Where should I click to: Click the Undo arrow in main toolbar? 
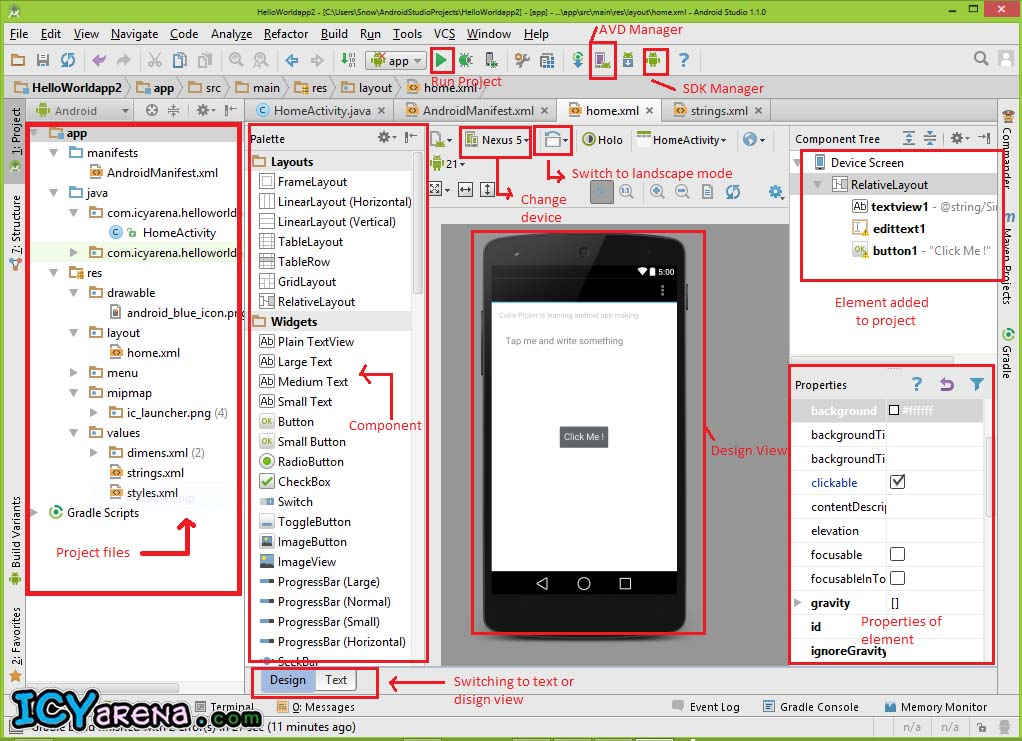97,60
